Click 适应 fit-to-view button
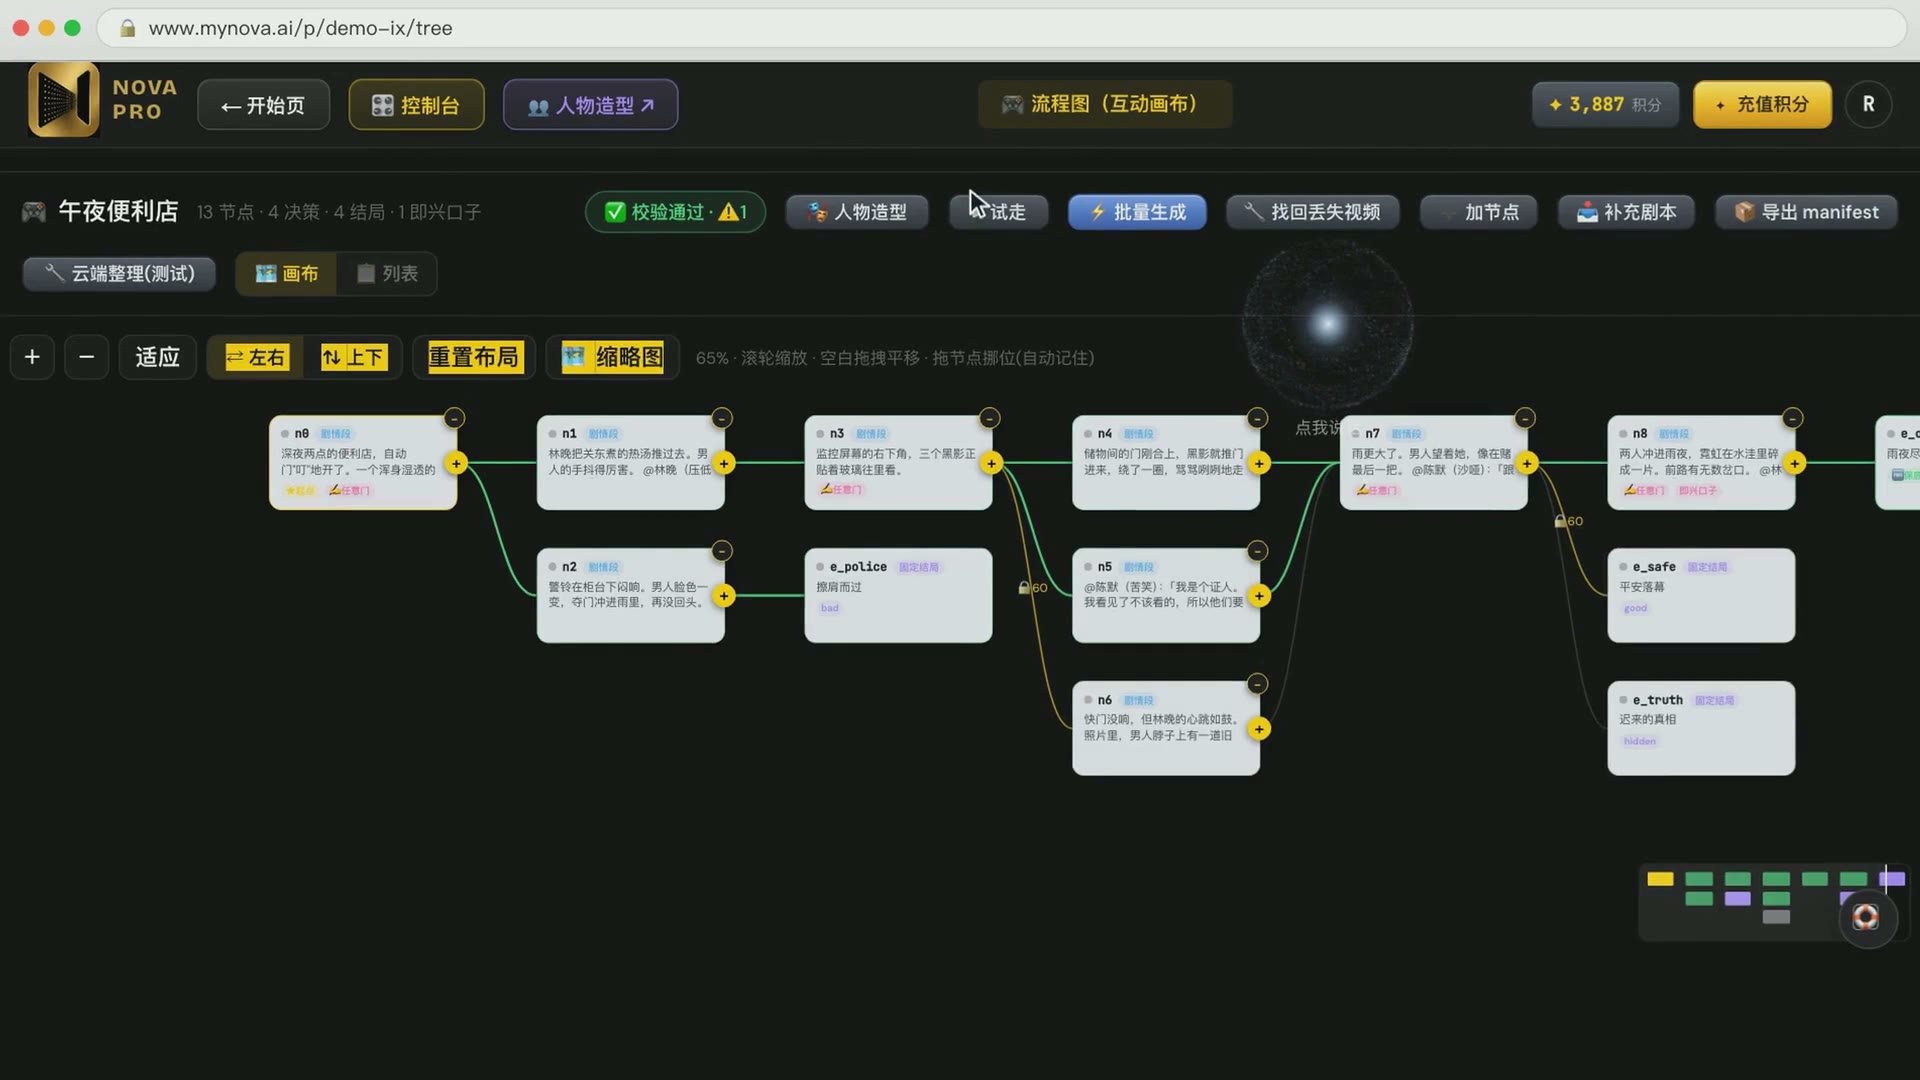The height and width of the screenshot is (1080, 1920). [158, 357]
